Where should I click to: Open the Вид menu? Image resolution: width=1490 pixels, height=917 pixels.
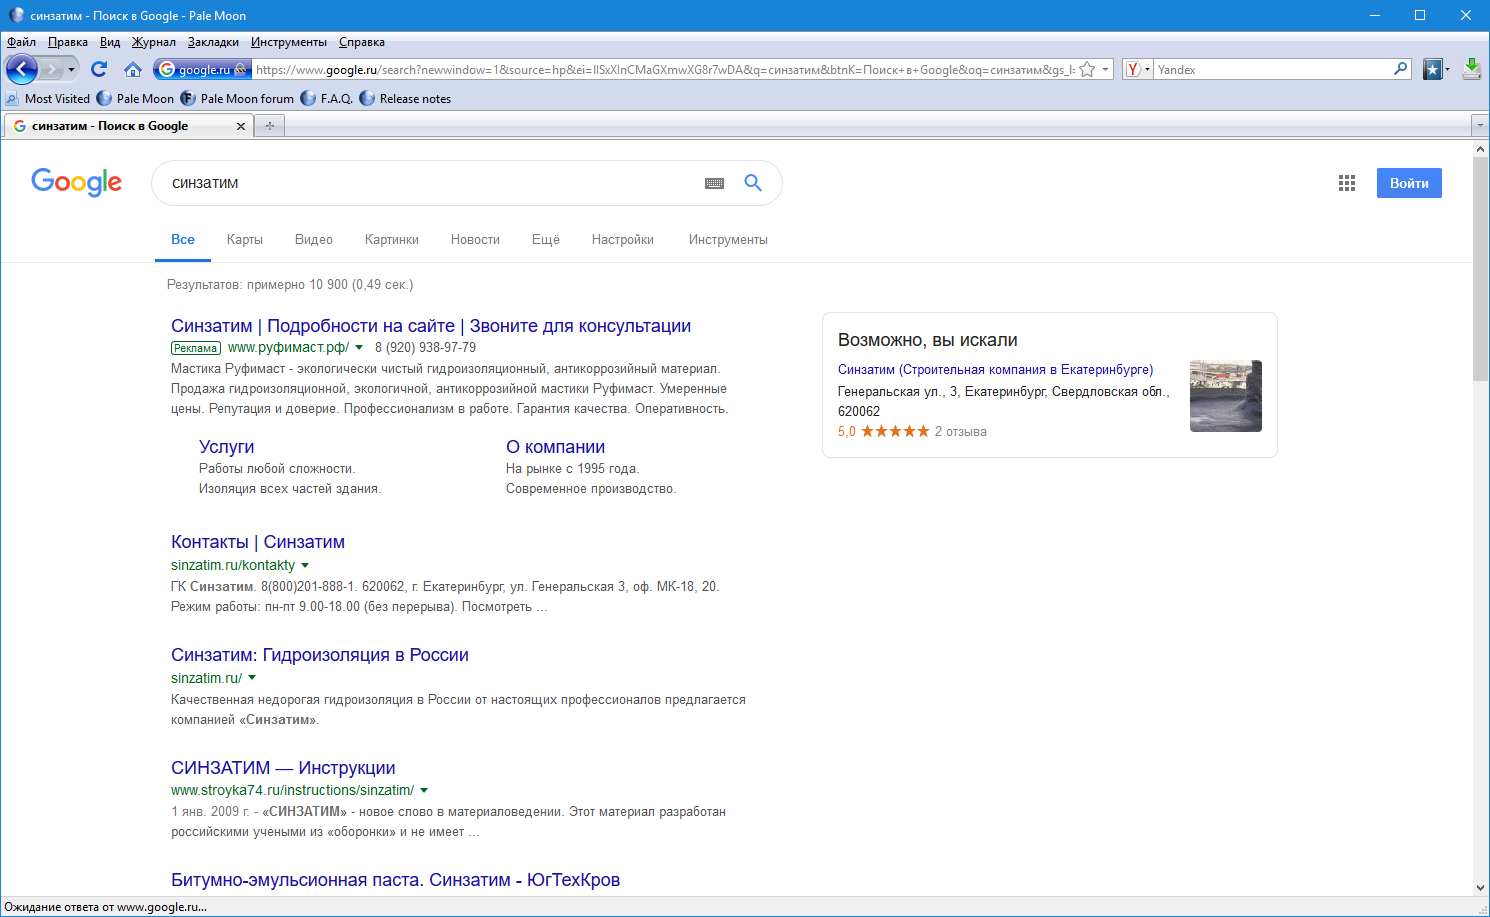tap(110, 42)
